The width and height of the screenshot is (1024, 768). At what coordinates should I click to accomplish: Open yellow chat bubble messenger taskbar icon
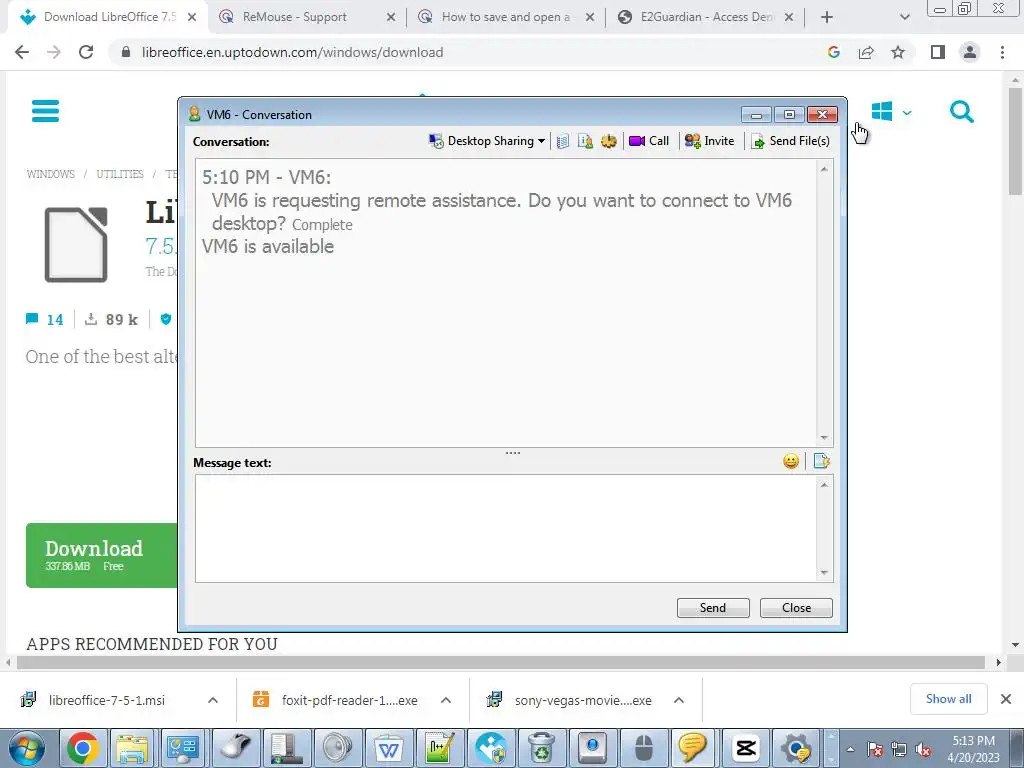pyautogui.click(x=692, y=748)
